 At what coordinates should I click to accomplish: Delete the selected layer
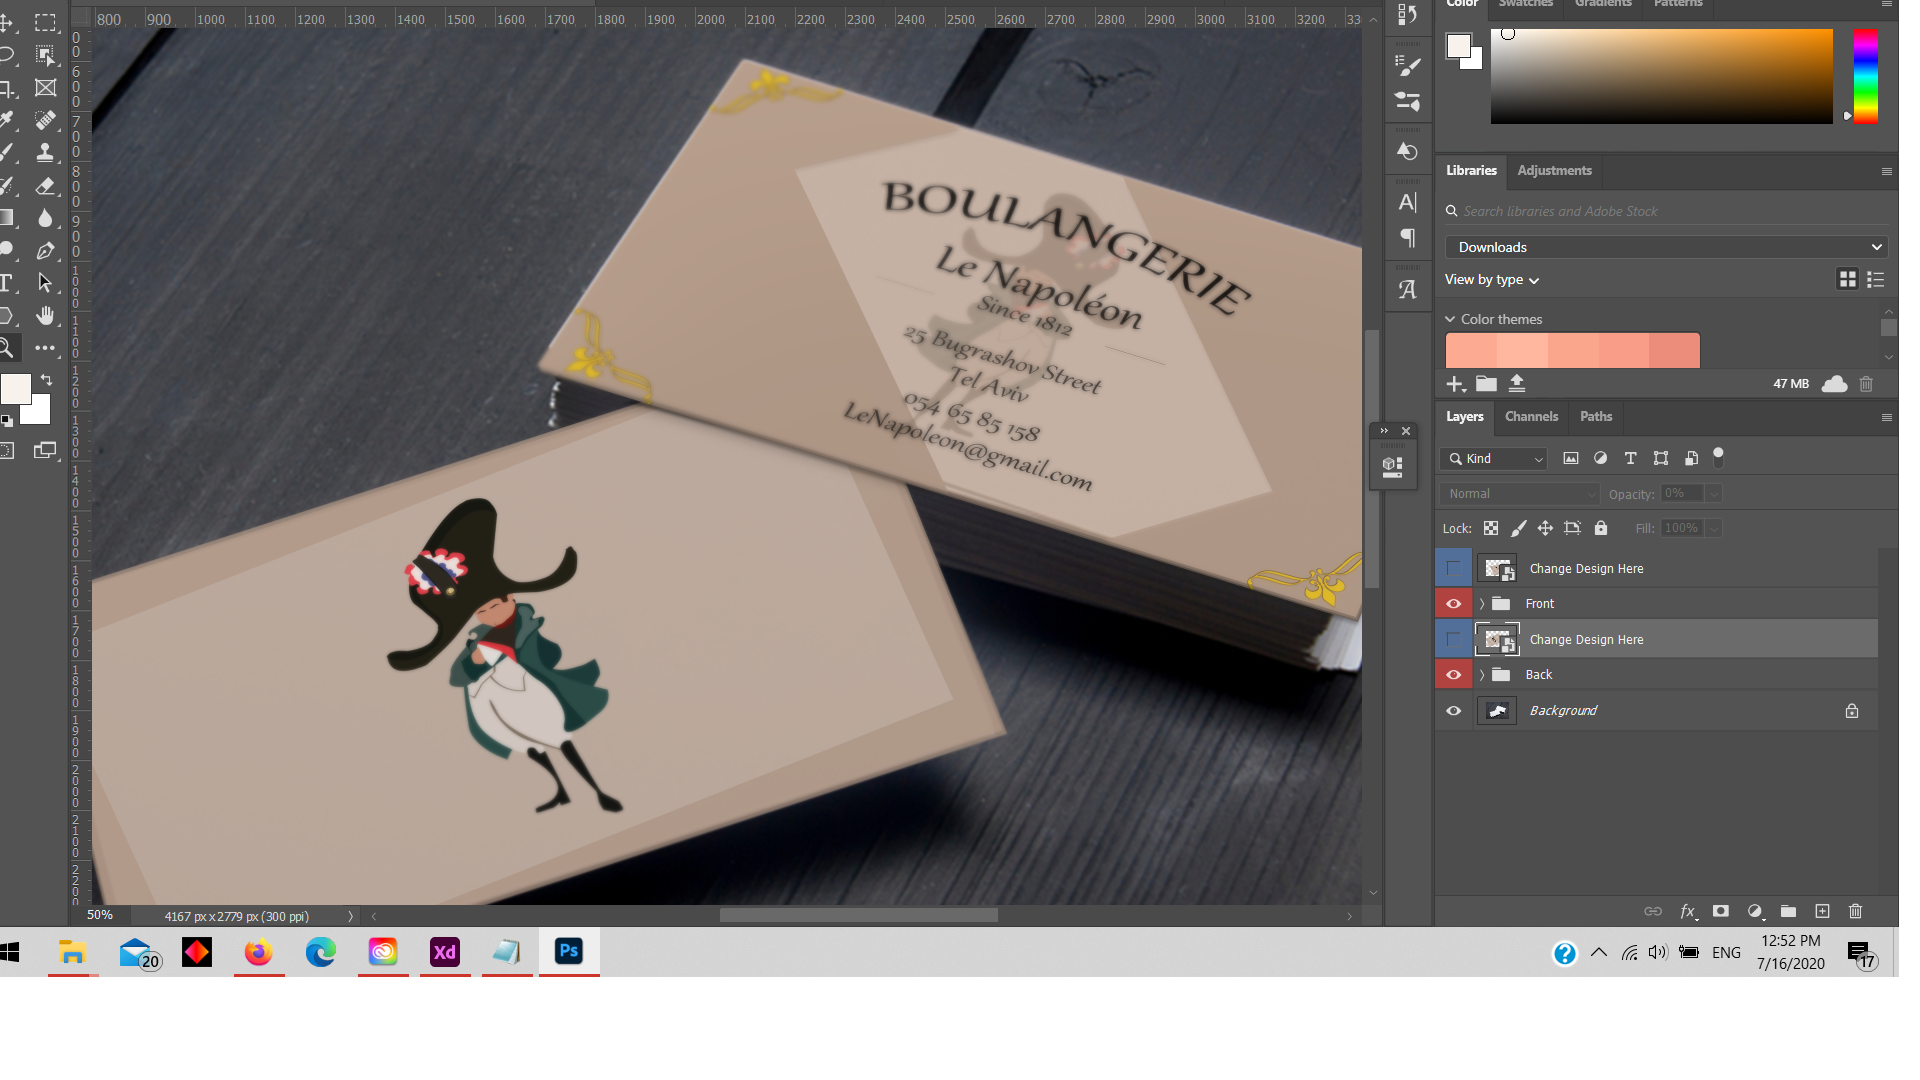pos(1855,911)
